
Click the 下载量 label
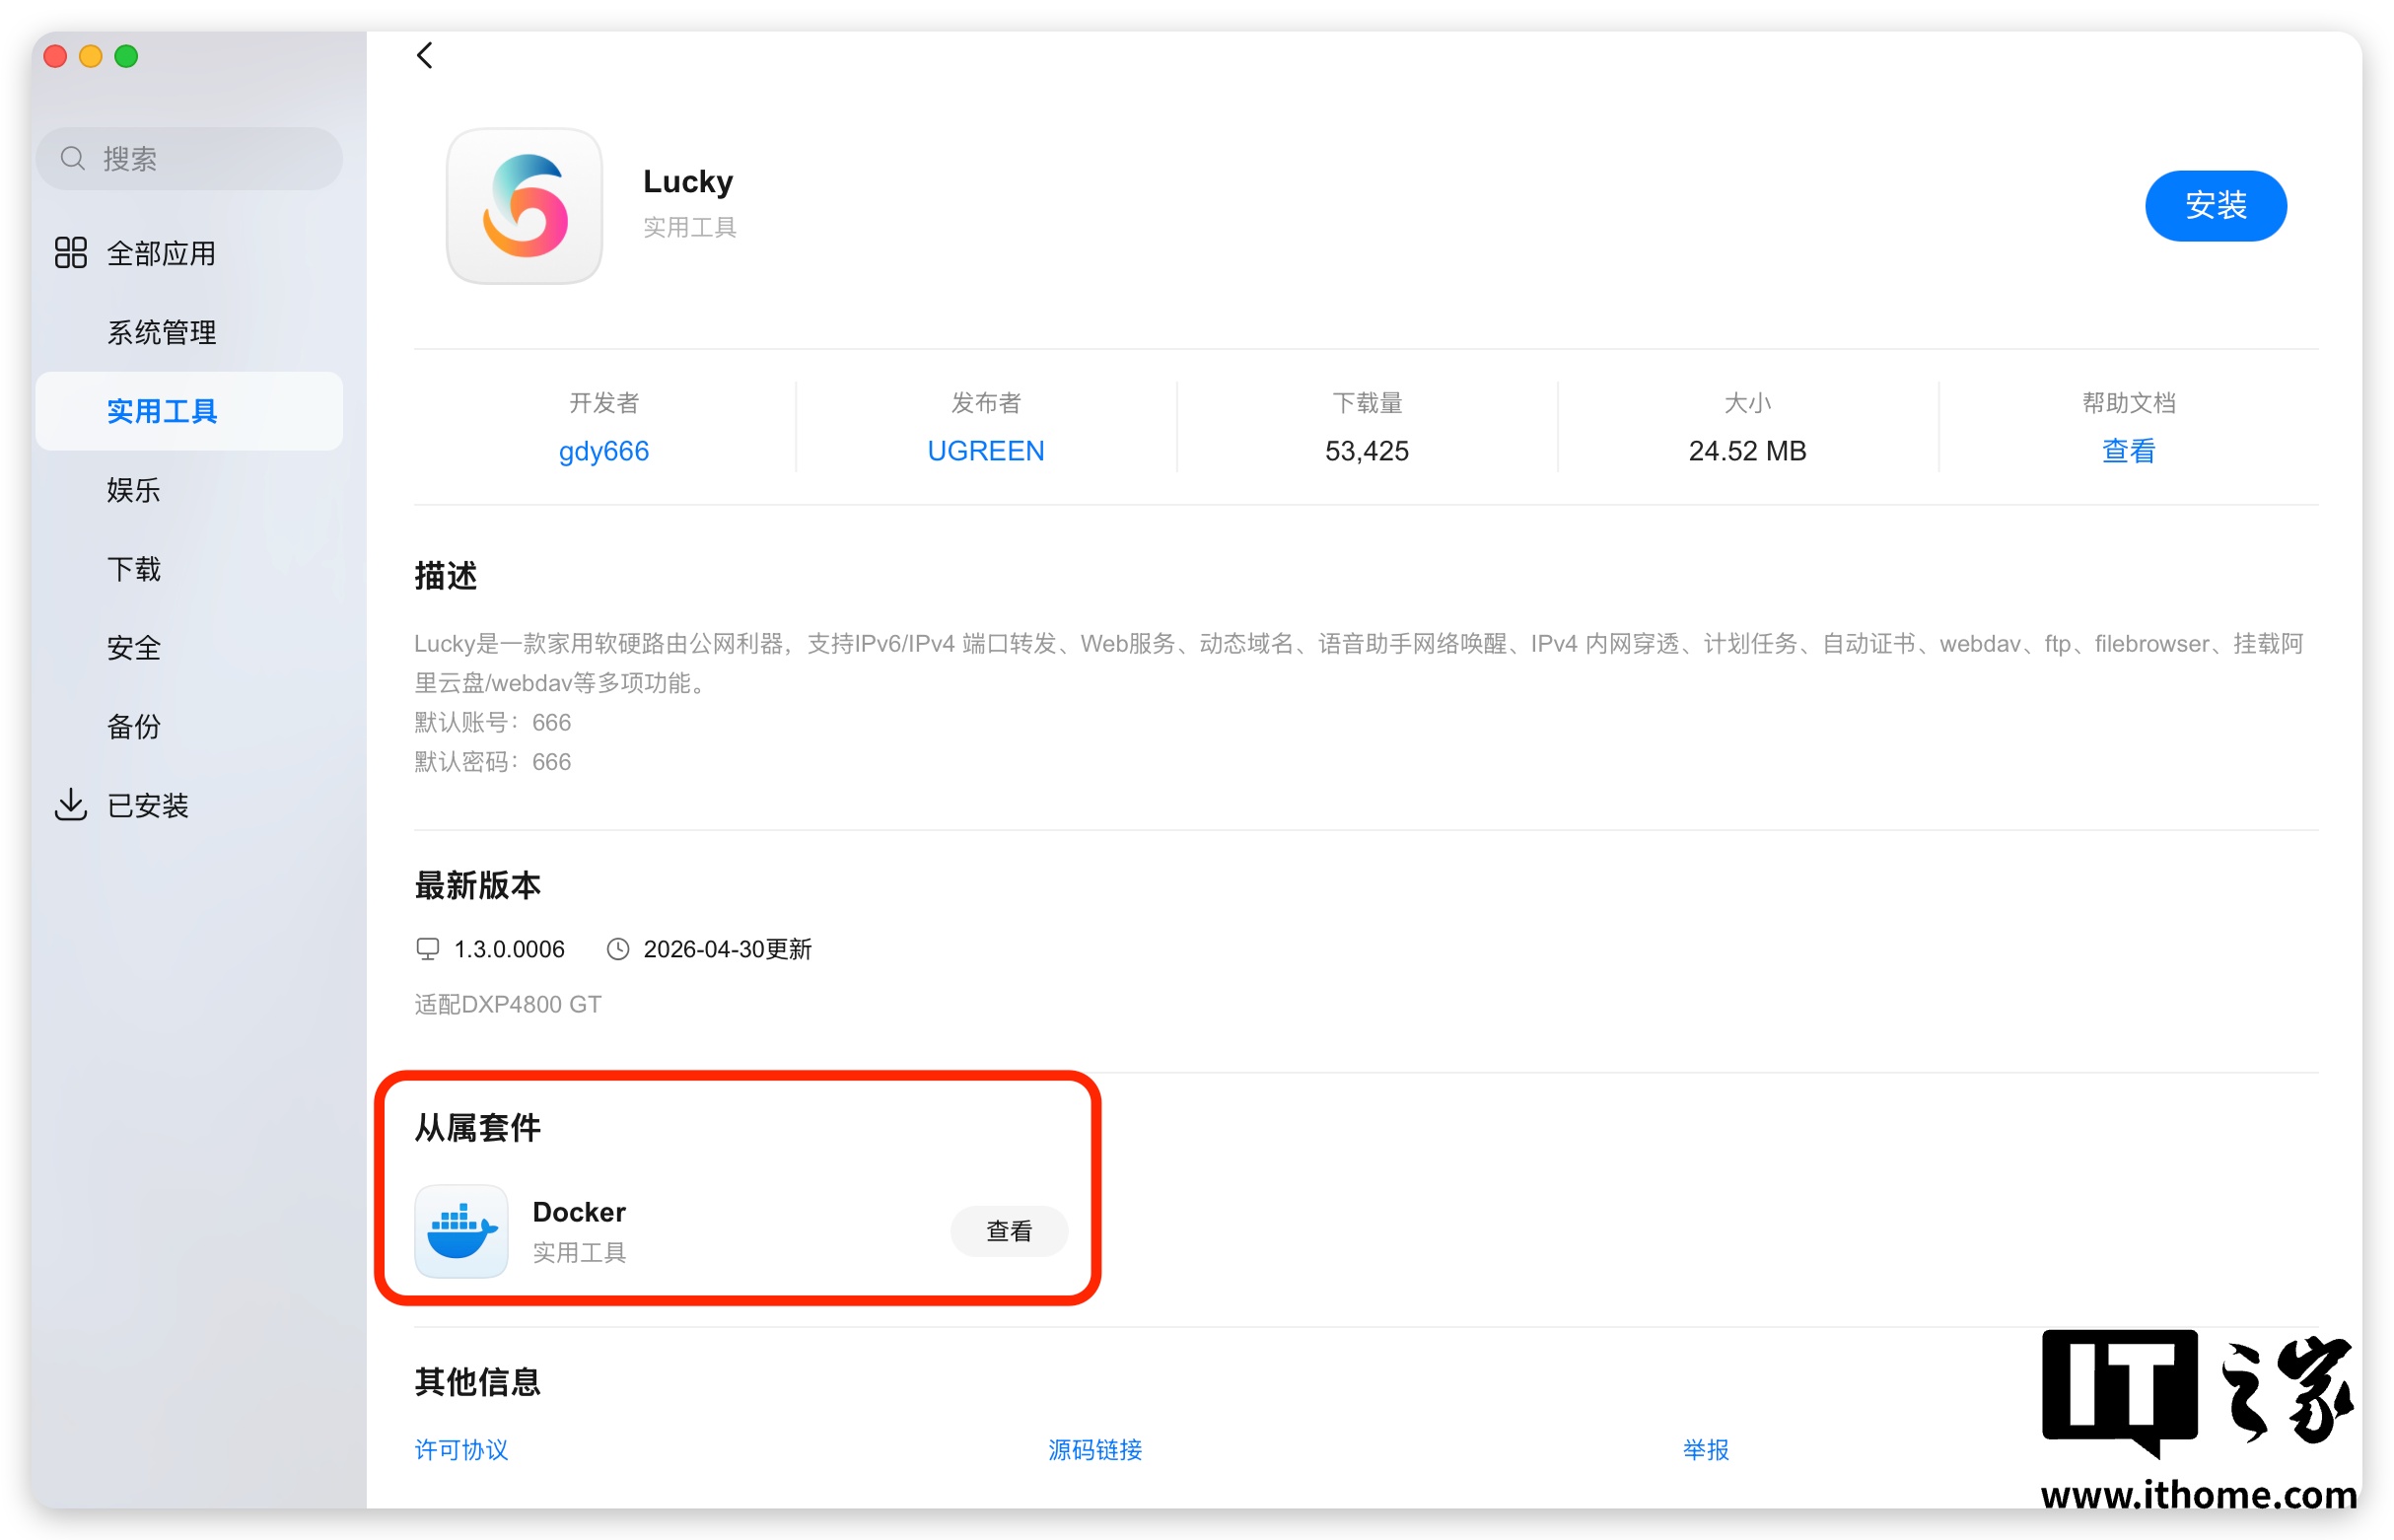pos(1367,403)
